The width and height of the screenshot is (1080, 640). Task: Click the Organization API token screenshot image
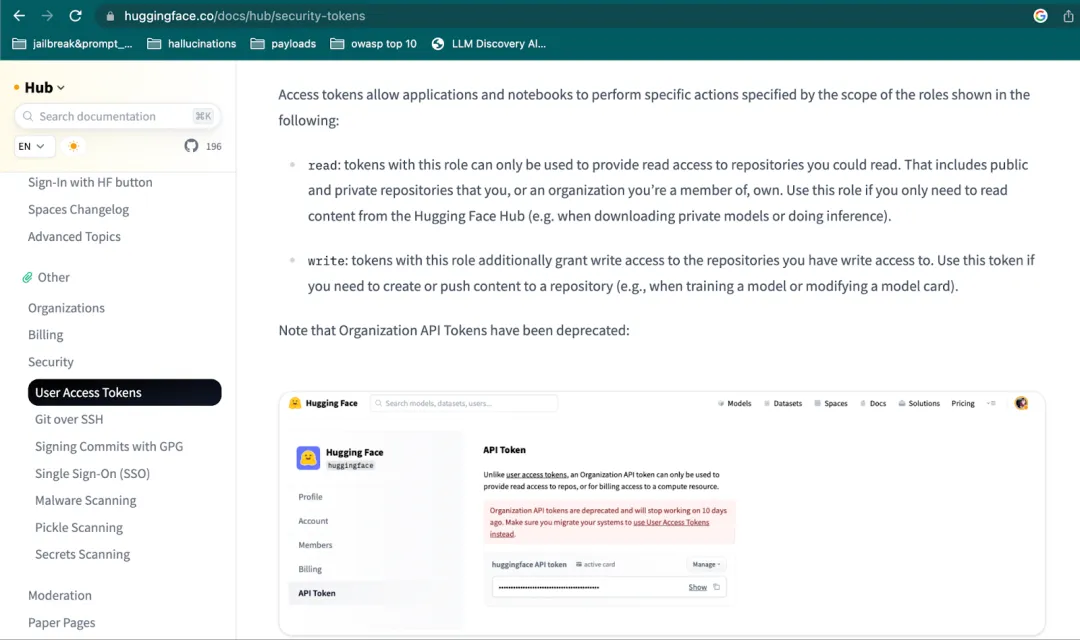click(661, 513)
